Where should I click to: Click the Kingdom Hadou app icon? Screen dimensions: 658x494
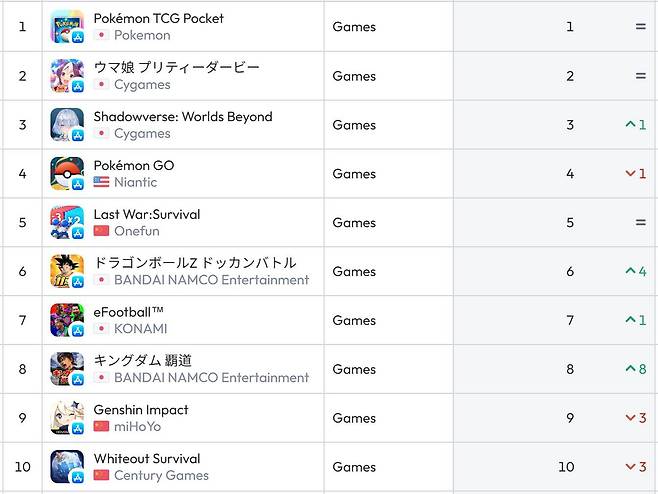click(67, 370)
